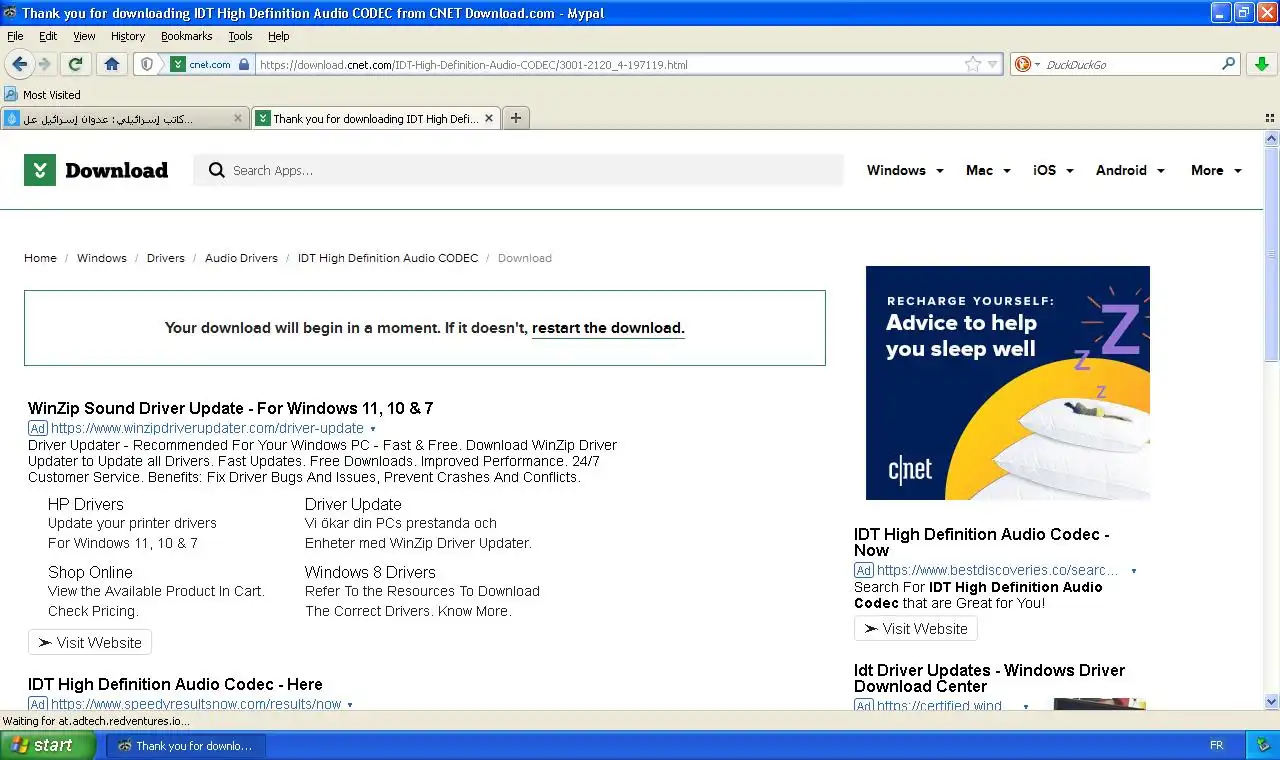1280x760 pixels.
Task: Click the taskbar Mypal browser button
Action: 185,746
